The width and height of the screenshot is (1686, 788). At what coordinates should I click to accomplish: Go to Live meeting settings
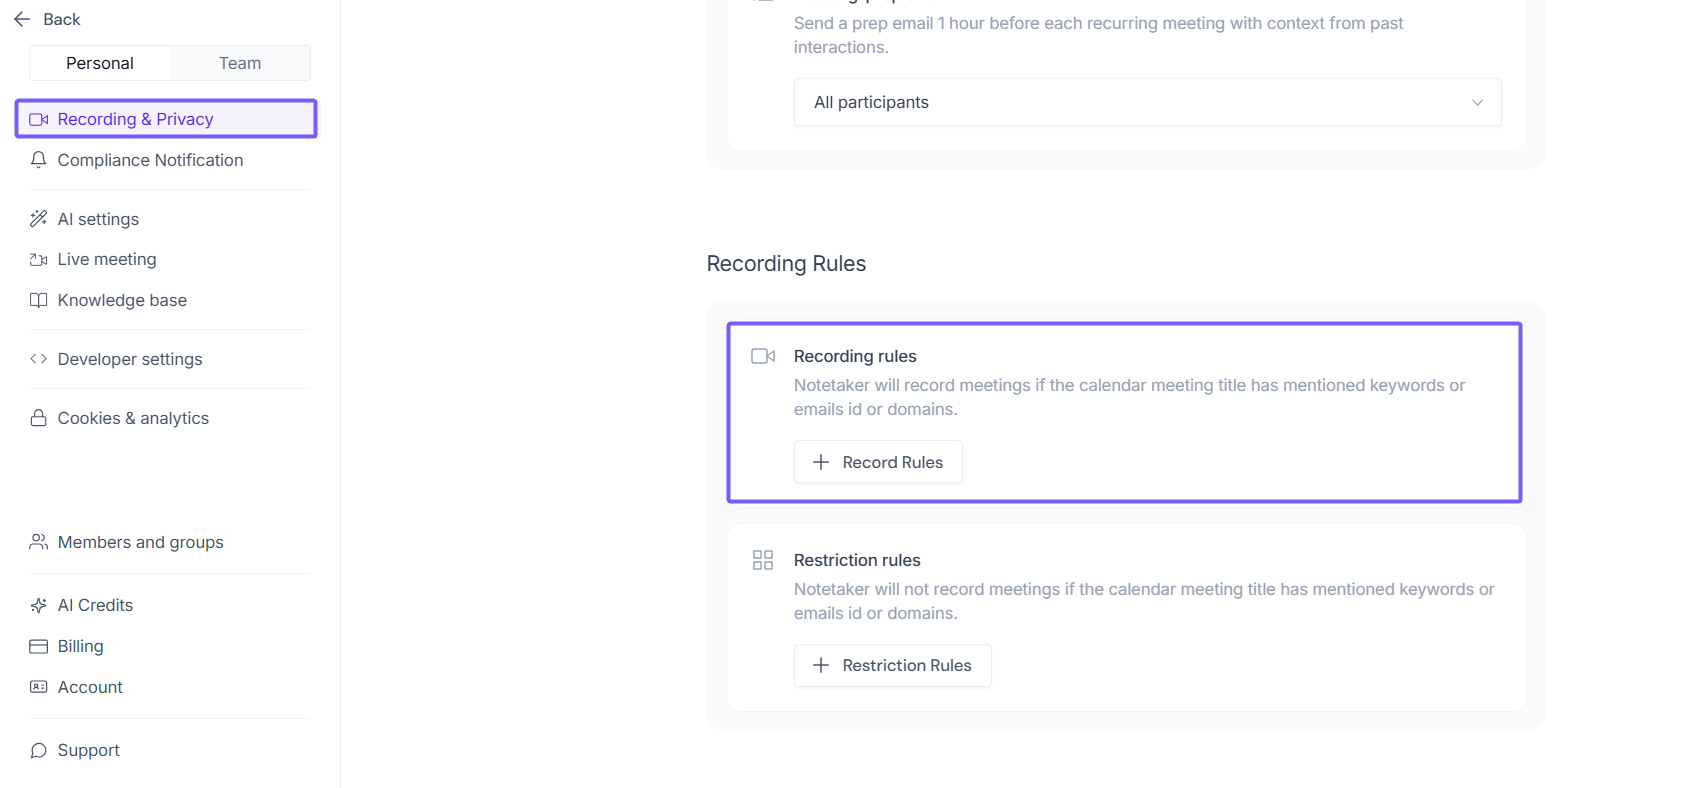[107, 259]
